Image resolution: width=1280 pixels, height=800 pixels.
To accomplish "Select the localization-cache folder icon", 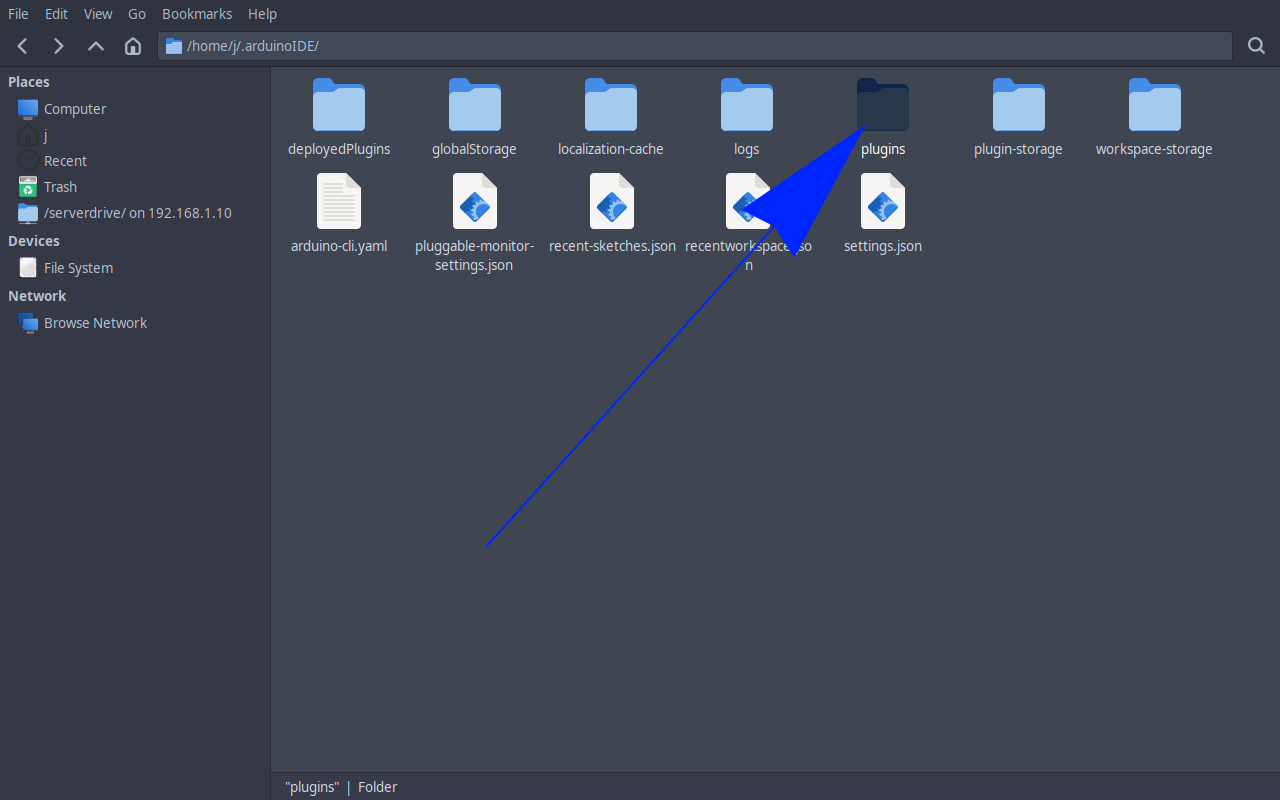I will 611,105.
